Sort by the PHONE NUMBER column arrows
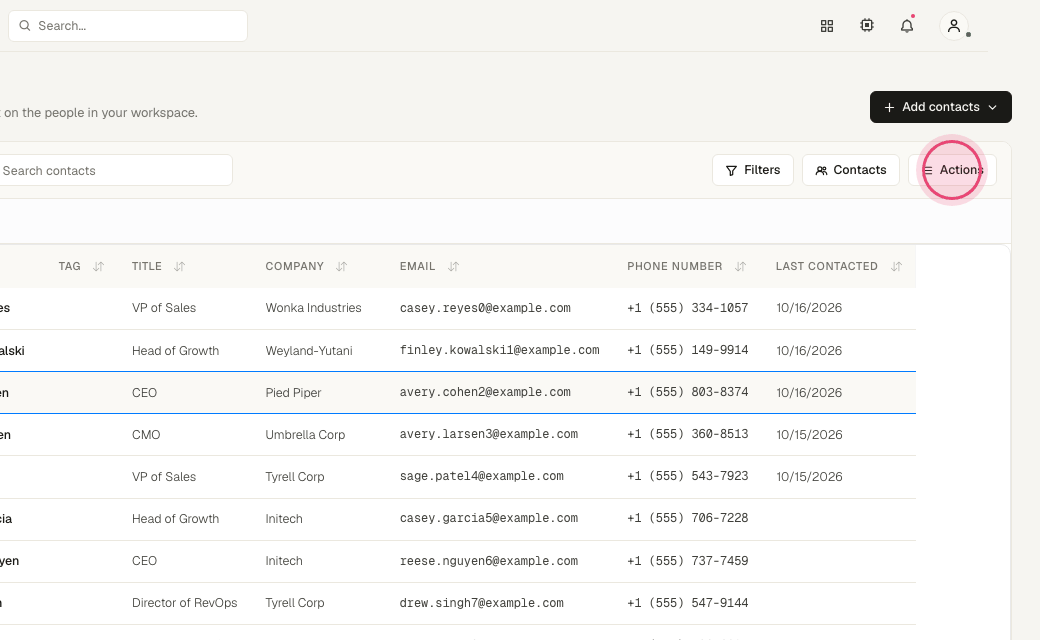 pyautogui.click(x=740, y=267)
